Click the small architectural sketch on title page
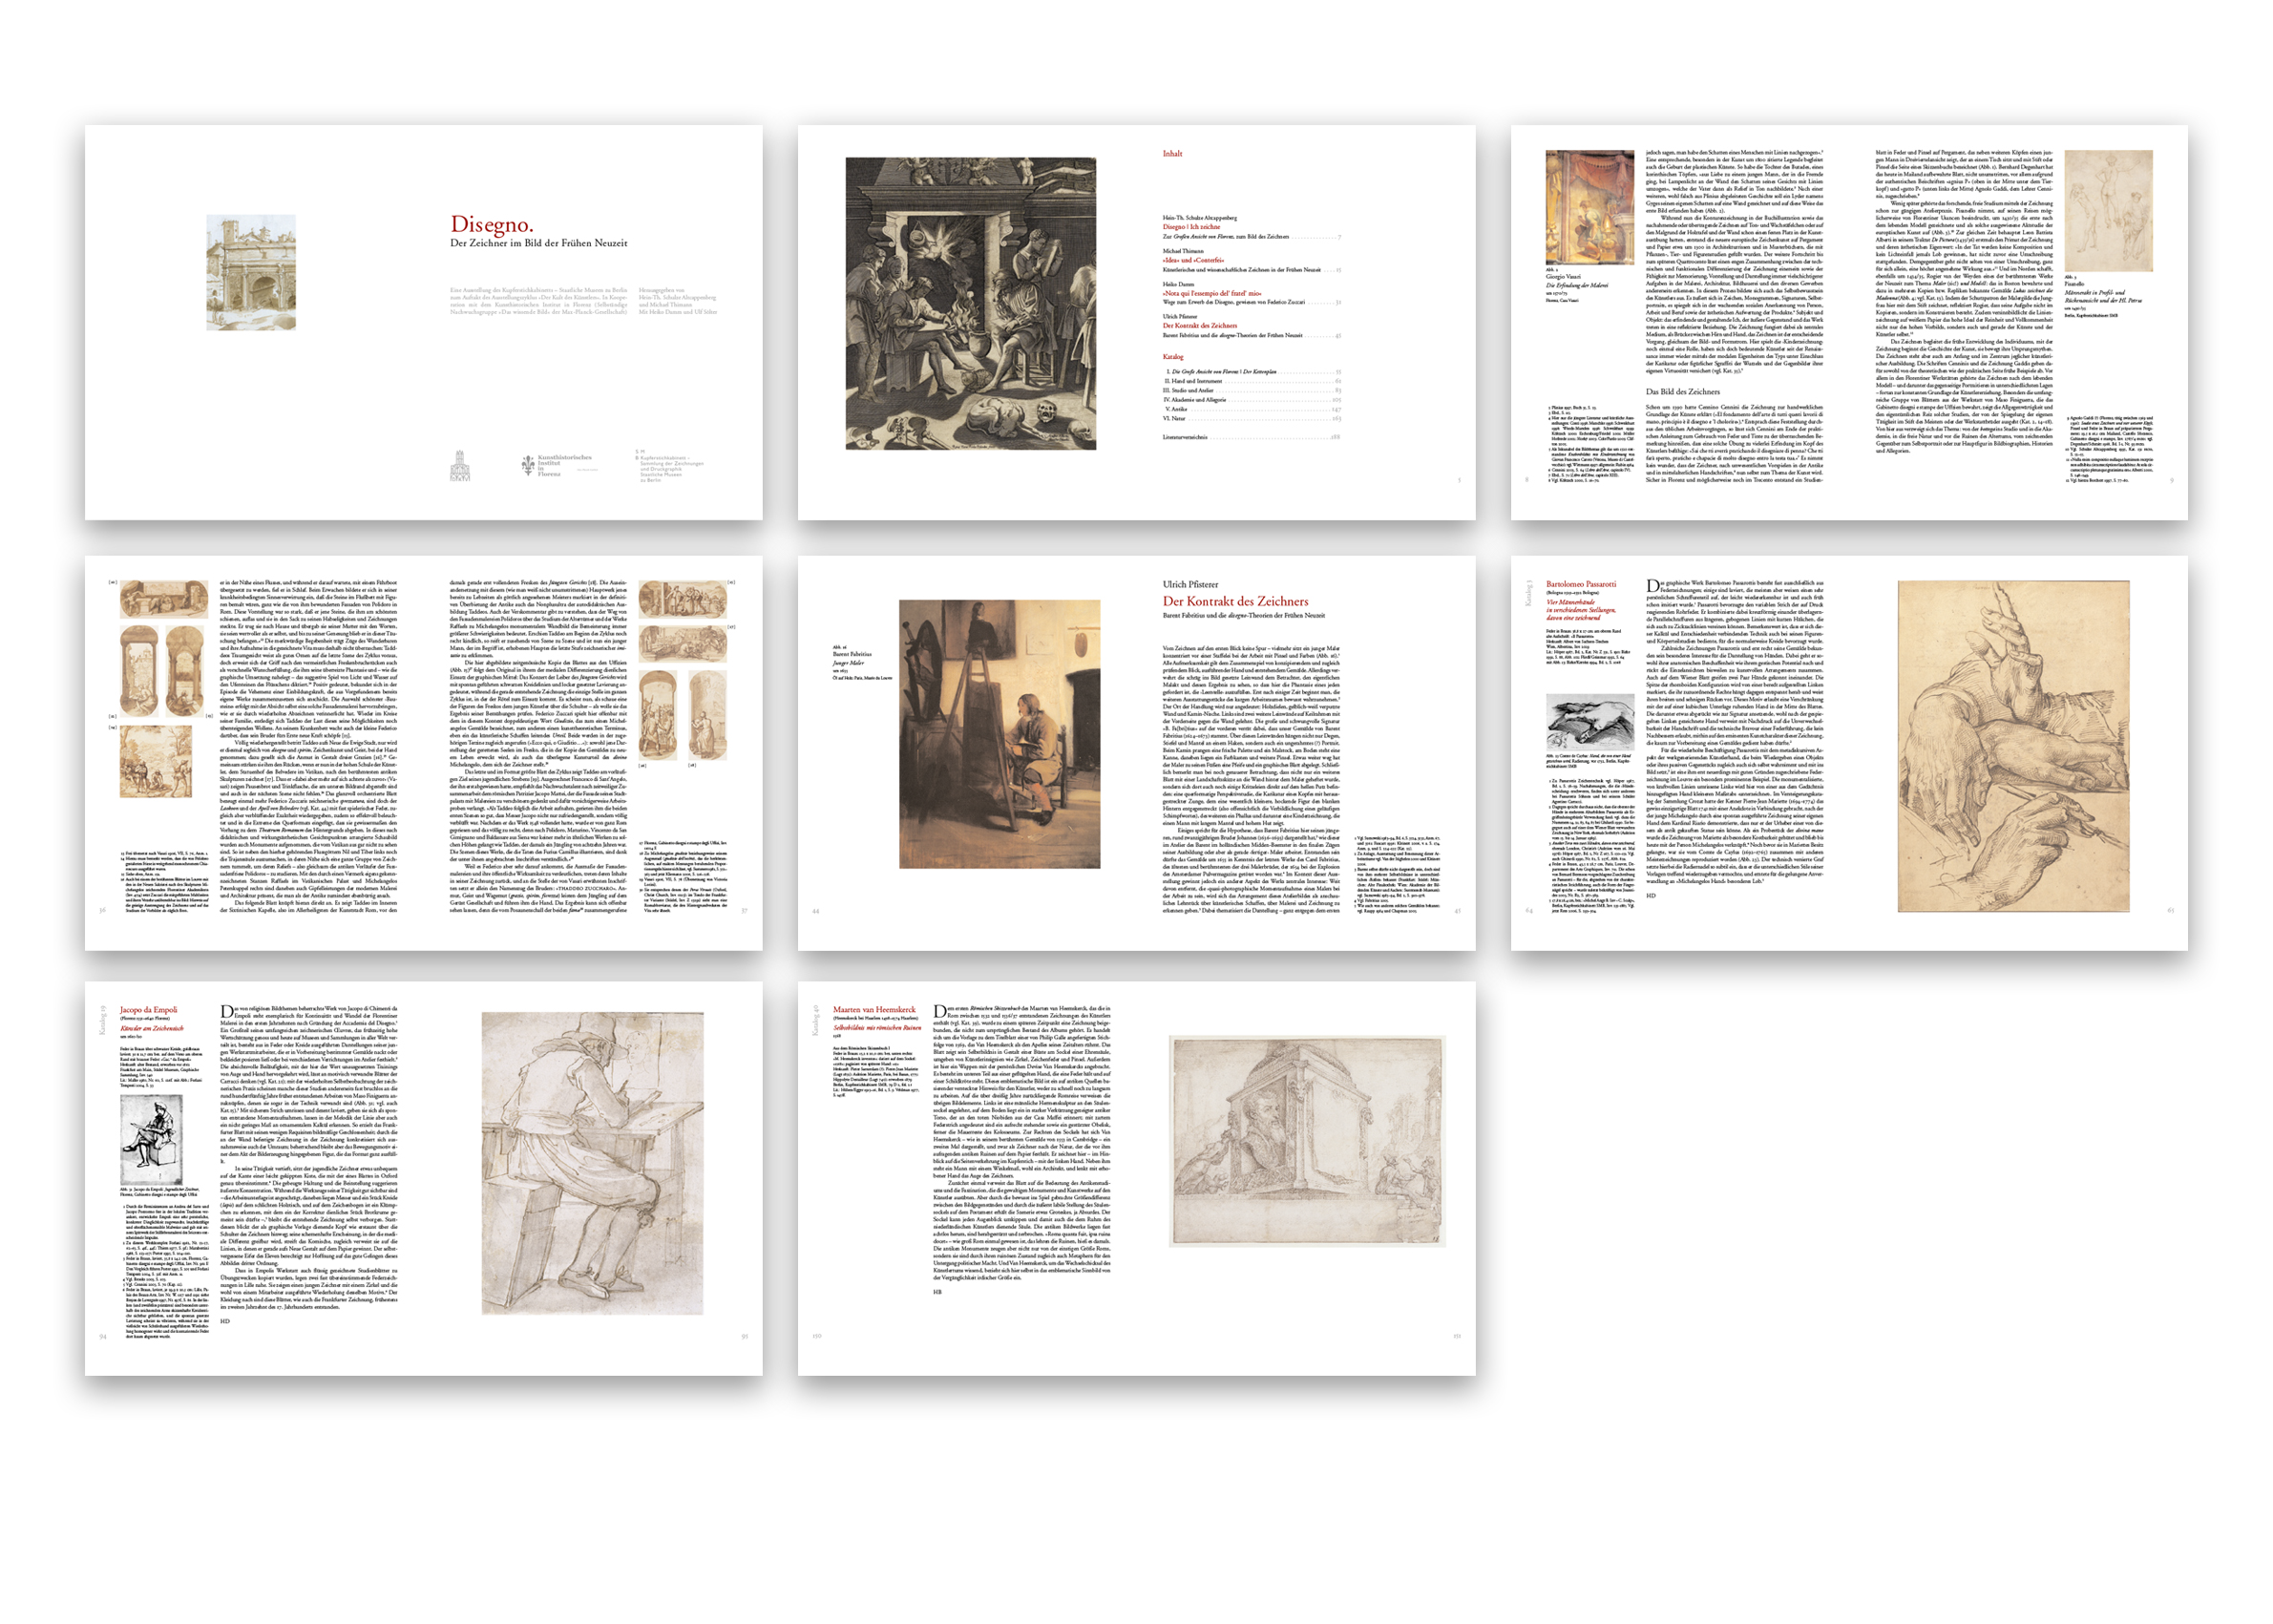Screen dimensions: 2273x1624 (x=251, y=272)
